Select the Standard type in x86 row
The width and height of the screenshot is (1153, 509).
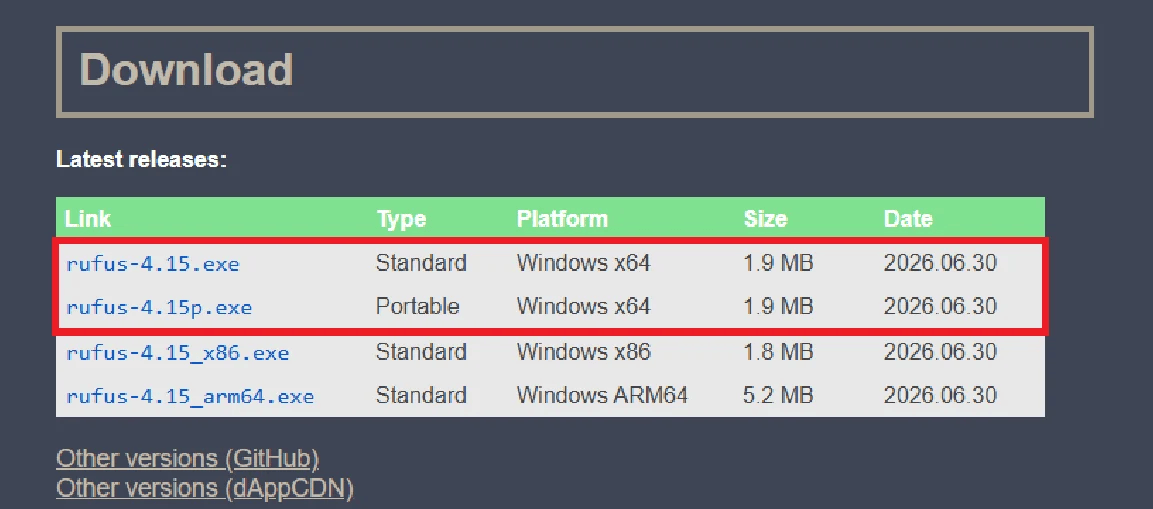click(x=421, y=352)
